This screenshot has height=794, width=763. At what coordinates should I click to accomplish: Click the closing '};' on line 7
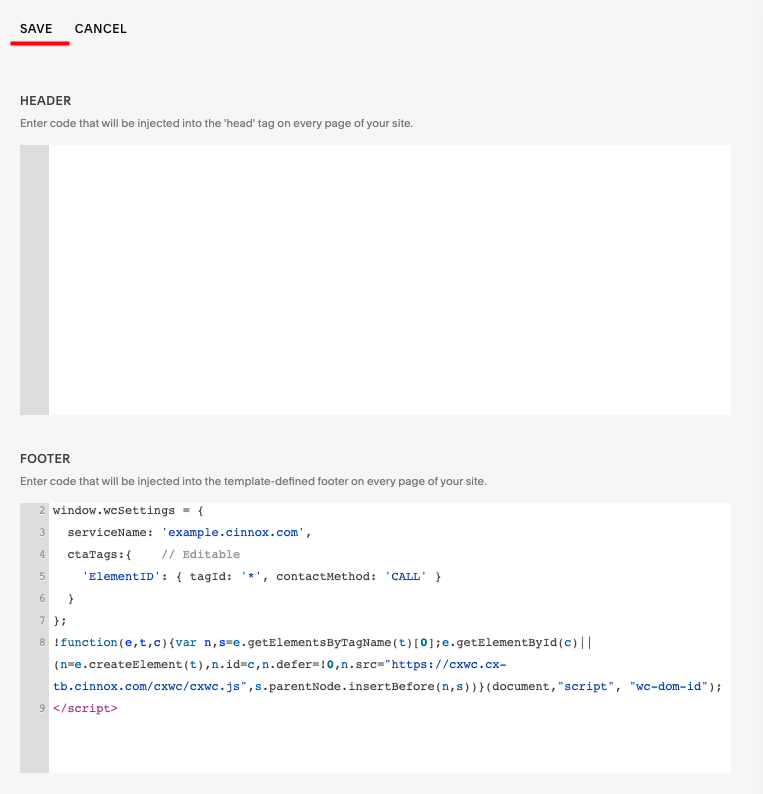pyautogui.click(x=60, y=621)
